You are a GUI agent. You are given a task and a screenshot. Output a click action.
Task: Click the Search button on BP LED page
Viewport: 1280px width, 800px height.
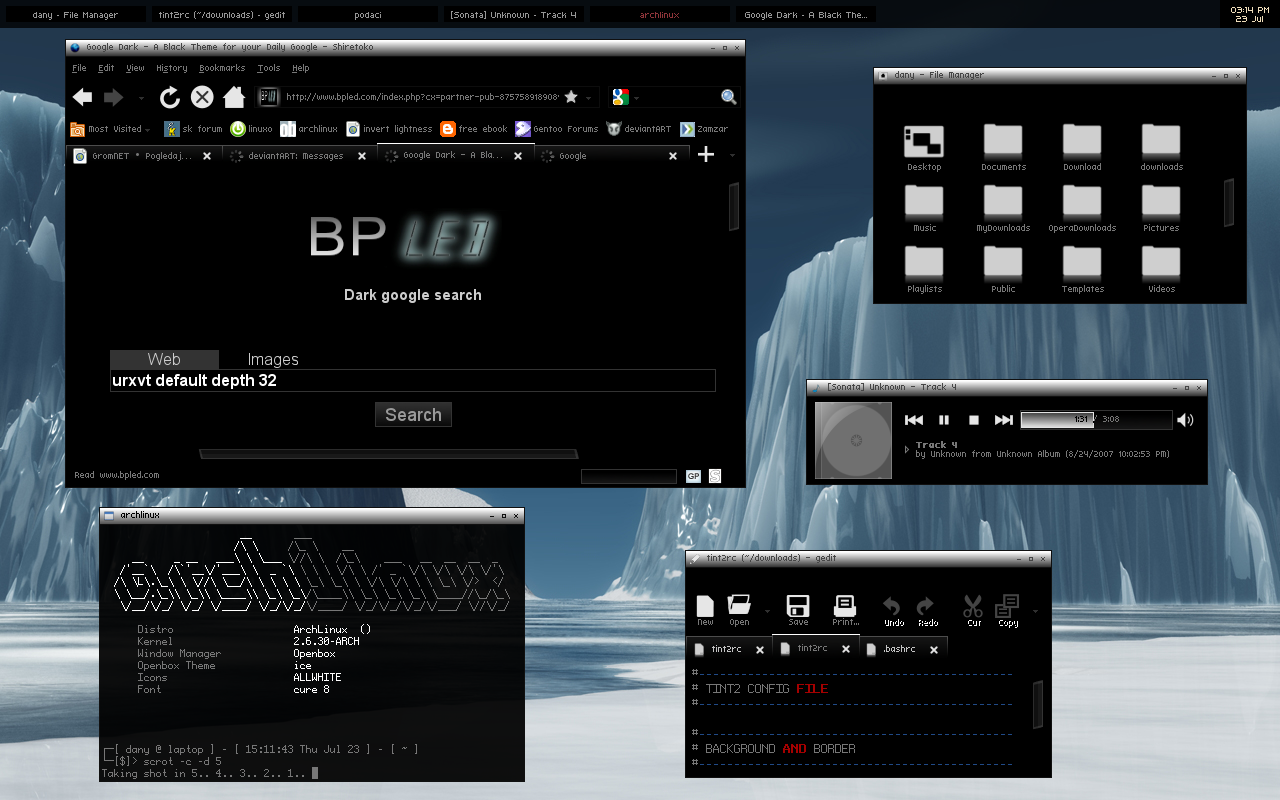pos(413,415)
